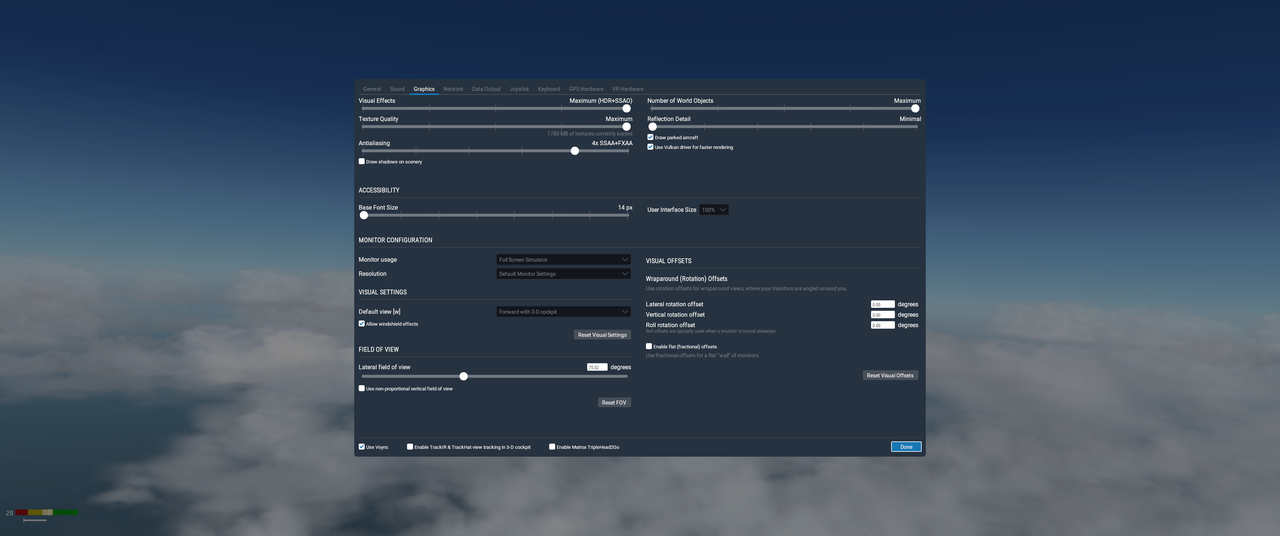The image size is (1280, 536).
Task: Click the Reset FOV button
Action: (614, 403)
